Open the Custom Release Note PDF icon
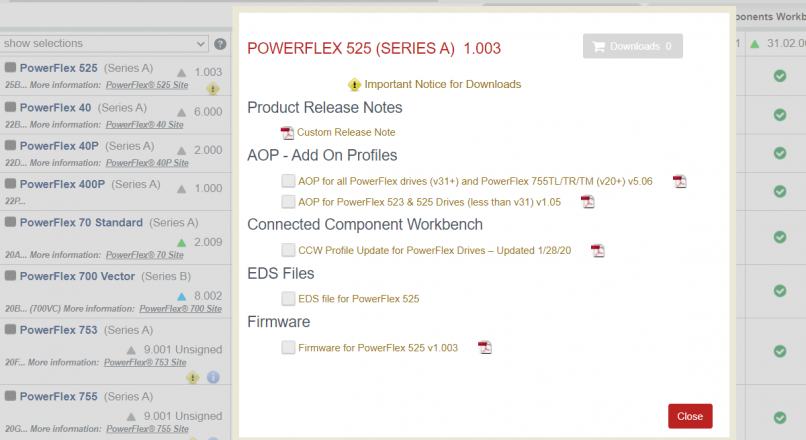 click(287, 133)
